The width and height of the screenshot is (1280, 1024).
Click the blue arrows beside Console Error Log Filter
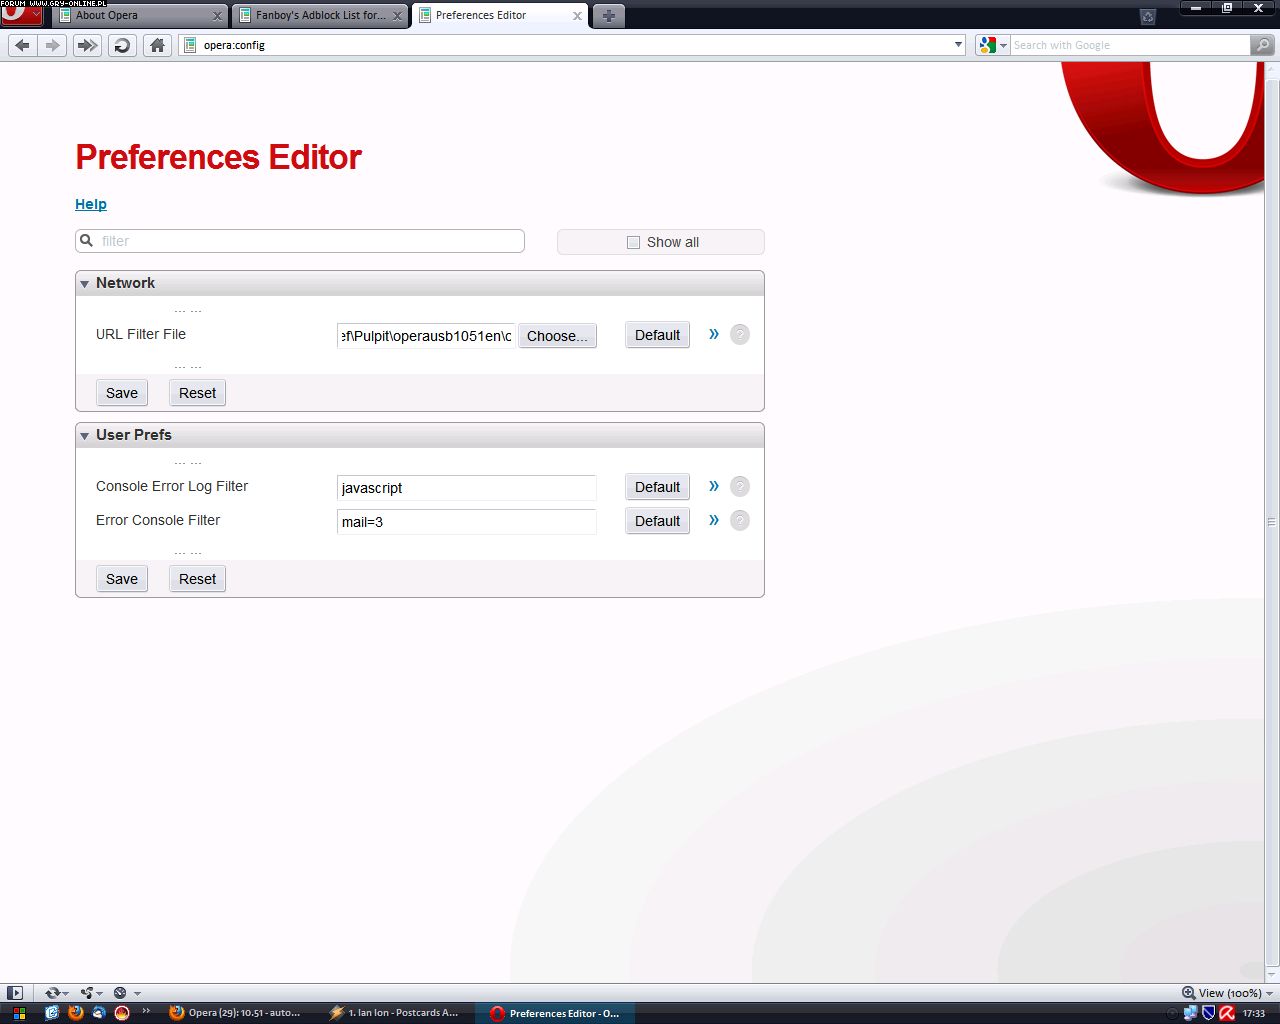coord(714,486)
